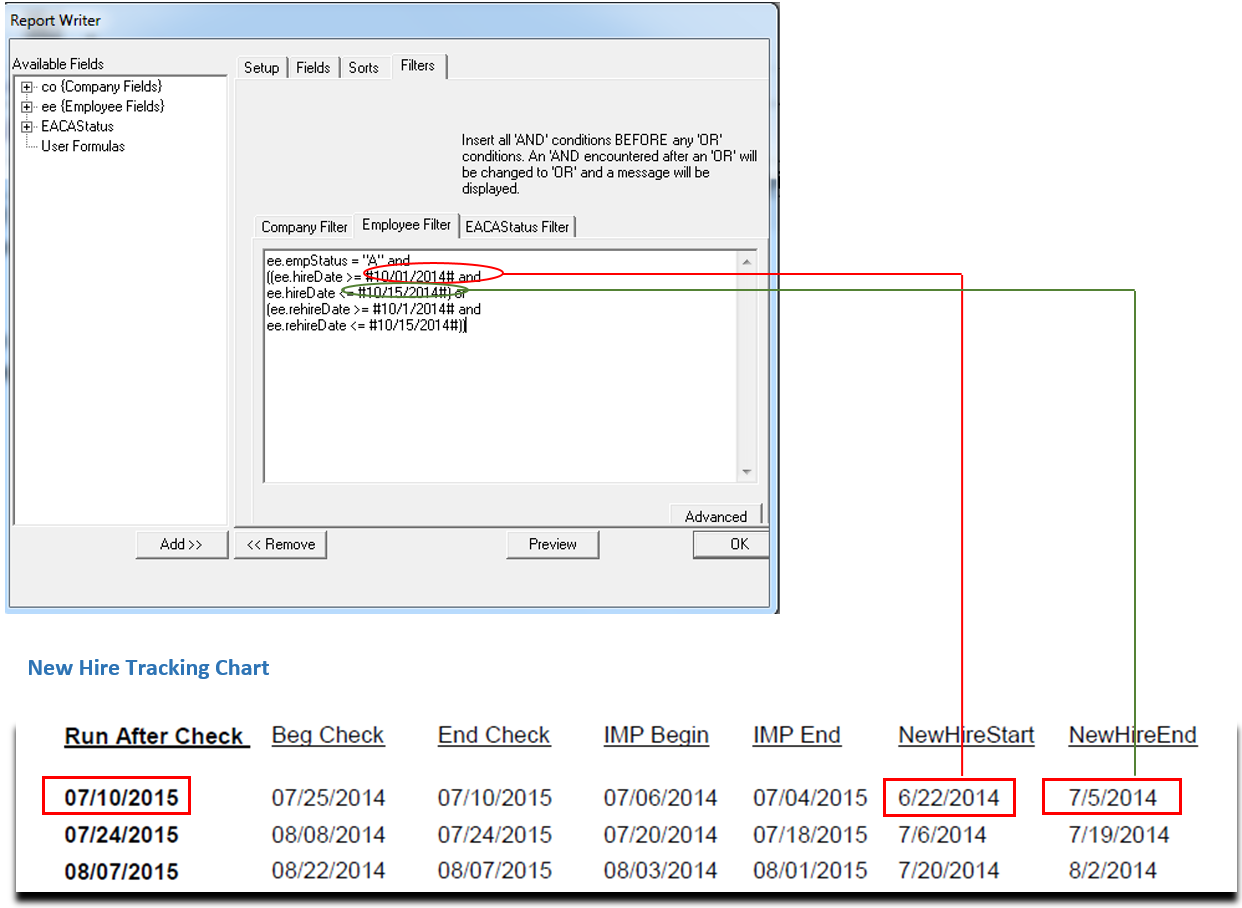Open the Fields tab
This screenshot has height=908, width=1242.
point(313,67)
